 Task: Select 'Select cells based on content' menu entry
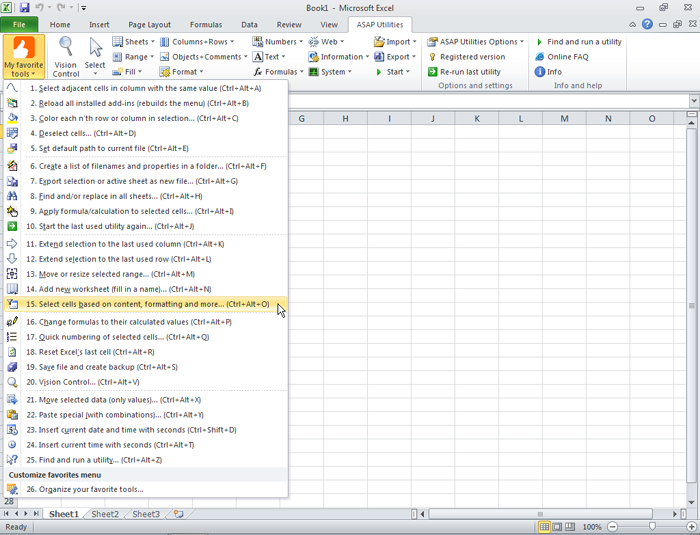click(x=149, y=304)
